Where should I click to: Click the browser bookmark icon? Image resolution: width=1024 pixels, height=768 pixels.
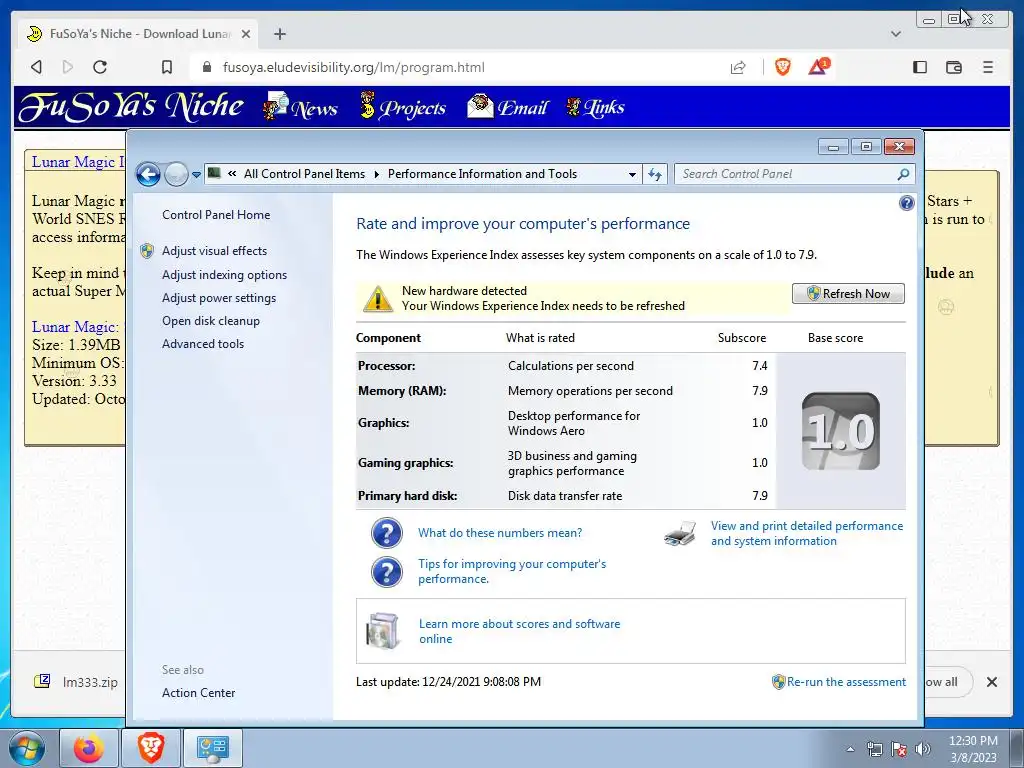click(167, 67)
